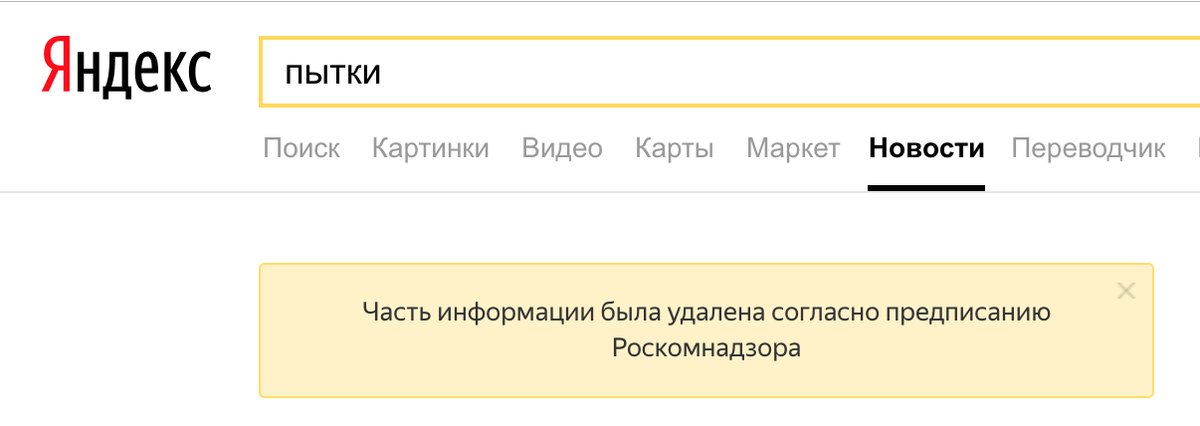The width and height of the screenshot is (1200, 426).
Task: Click the black underline beneath Новости
Action: [926, 187]
